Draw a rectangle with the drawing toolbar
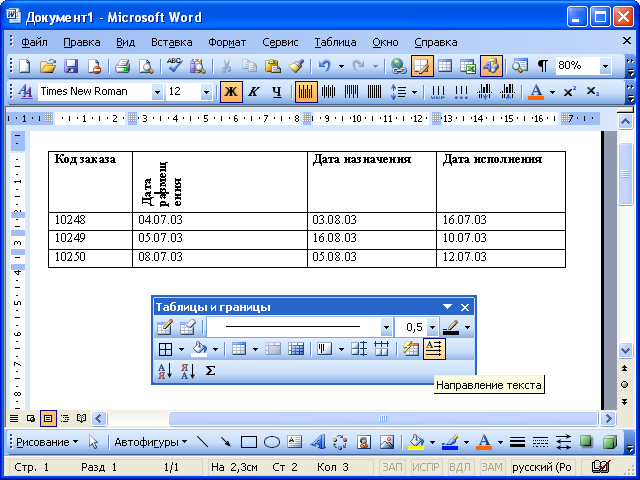This screenshot has height=480, width=640. (x=249, y=442)
